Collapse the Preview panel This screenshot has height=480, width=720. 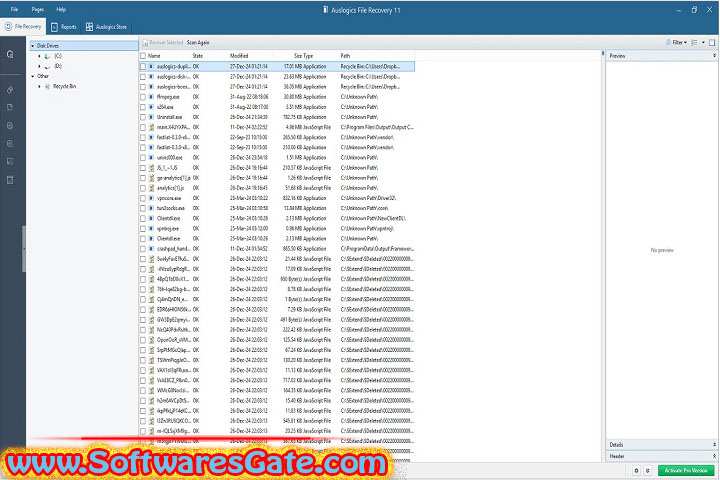click(714, 56)
